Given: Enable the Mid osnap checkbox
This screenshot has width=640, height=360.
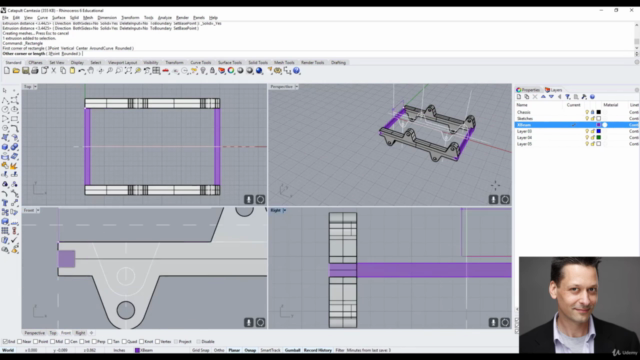Looking at the screenshot, I should tap(52, 342).
